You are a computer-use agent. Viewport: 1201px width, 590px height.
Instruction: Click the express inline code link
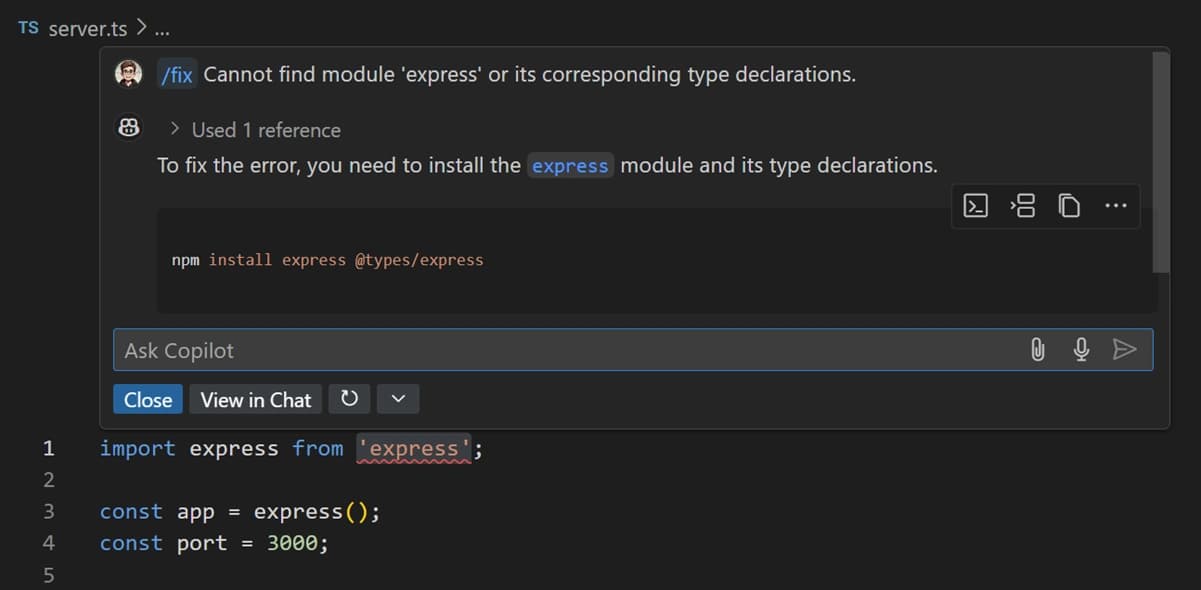[x=570, y=166]
